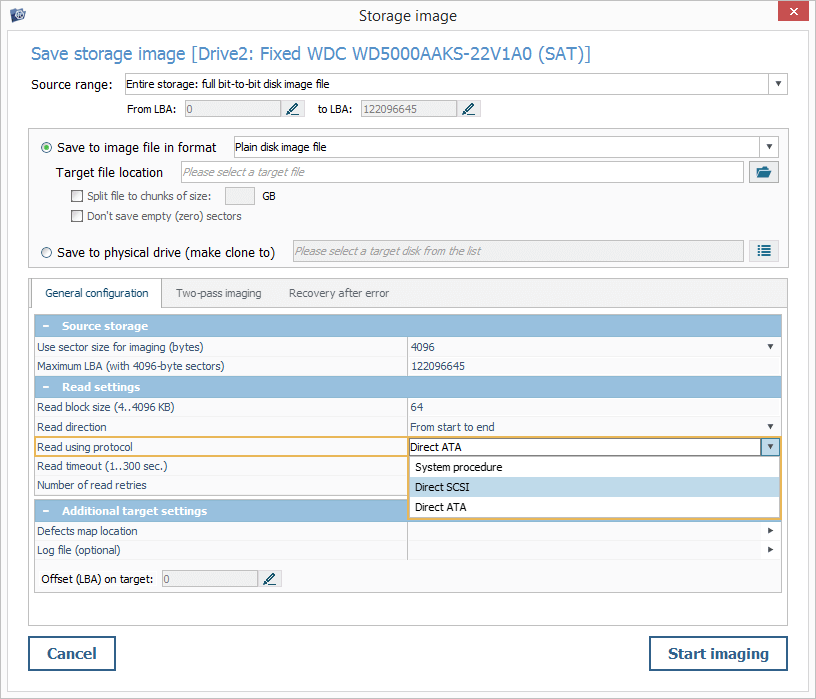The image size is (816, 699).
Task: Expand the Source range dropdown
Action: (x=777, y=84)
